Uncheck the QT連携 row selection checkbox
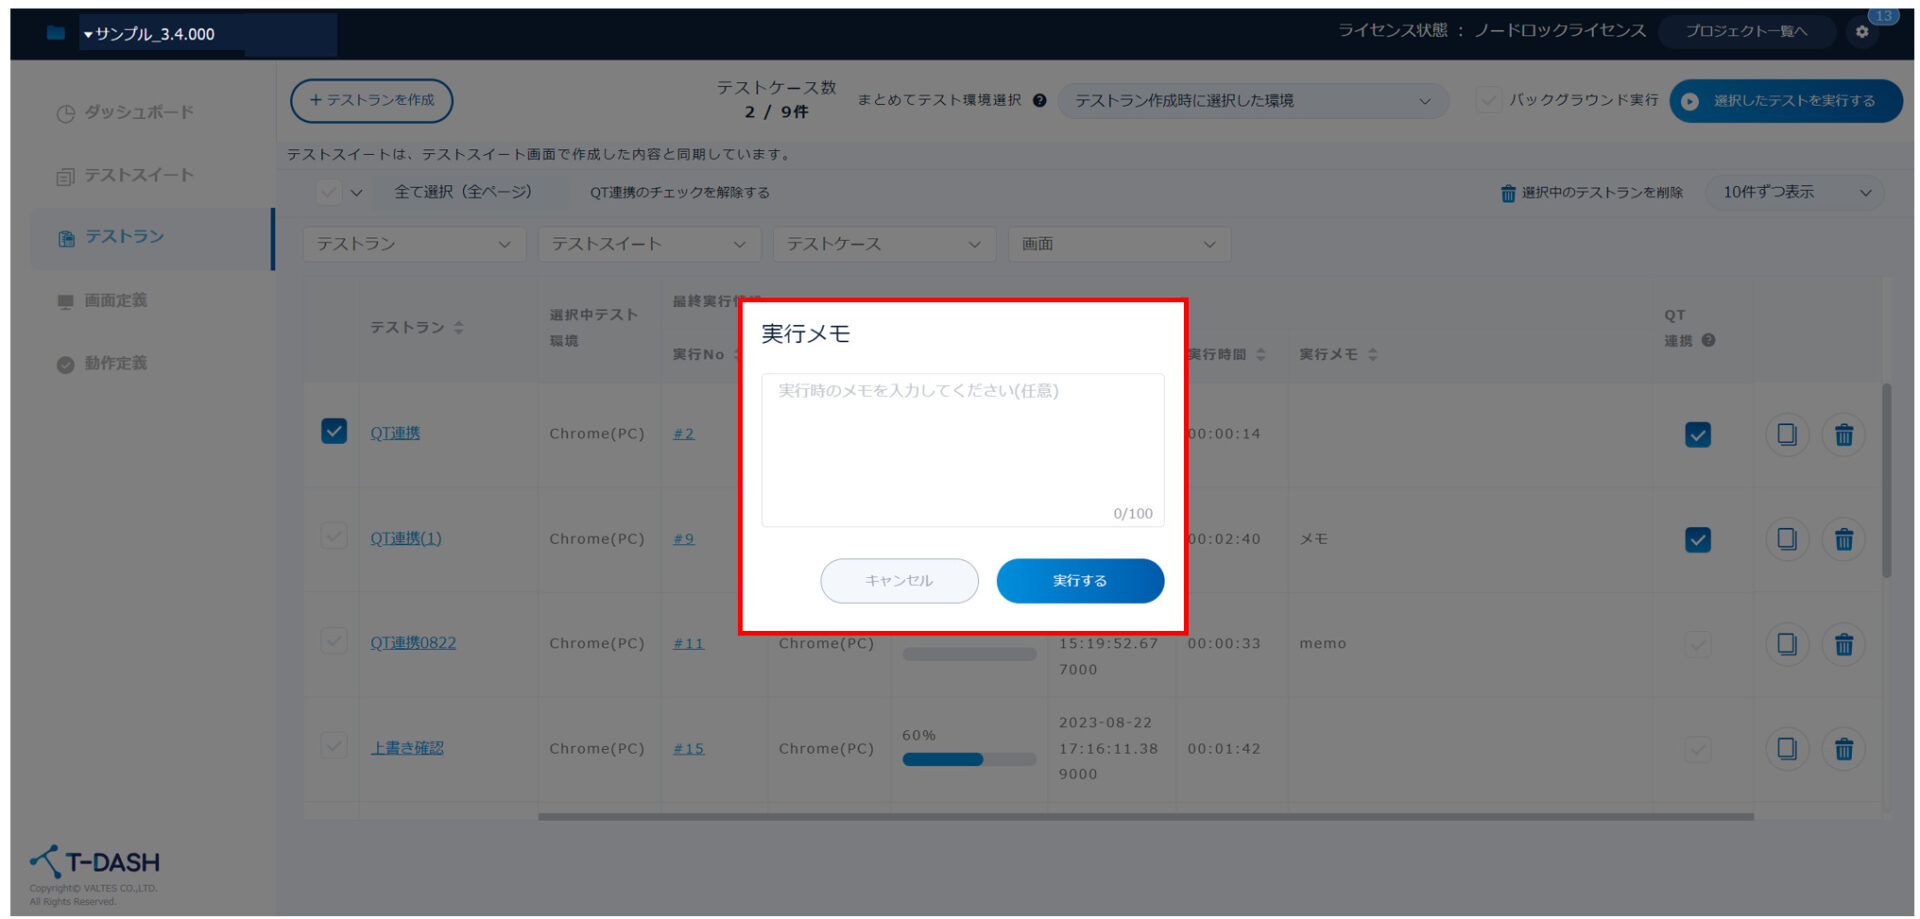 (334, 431)
